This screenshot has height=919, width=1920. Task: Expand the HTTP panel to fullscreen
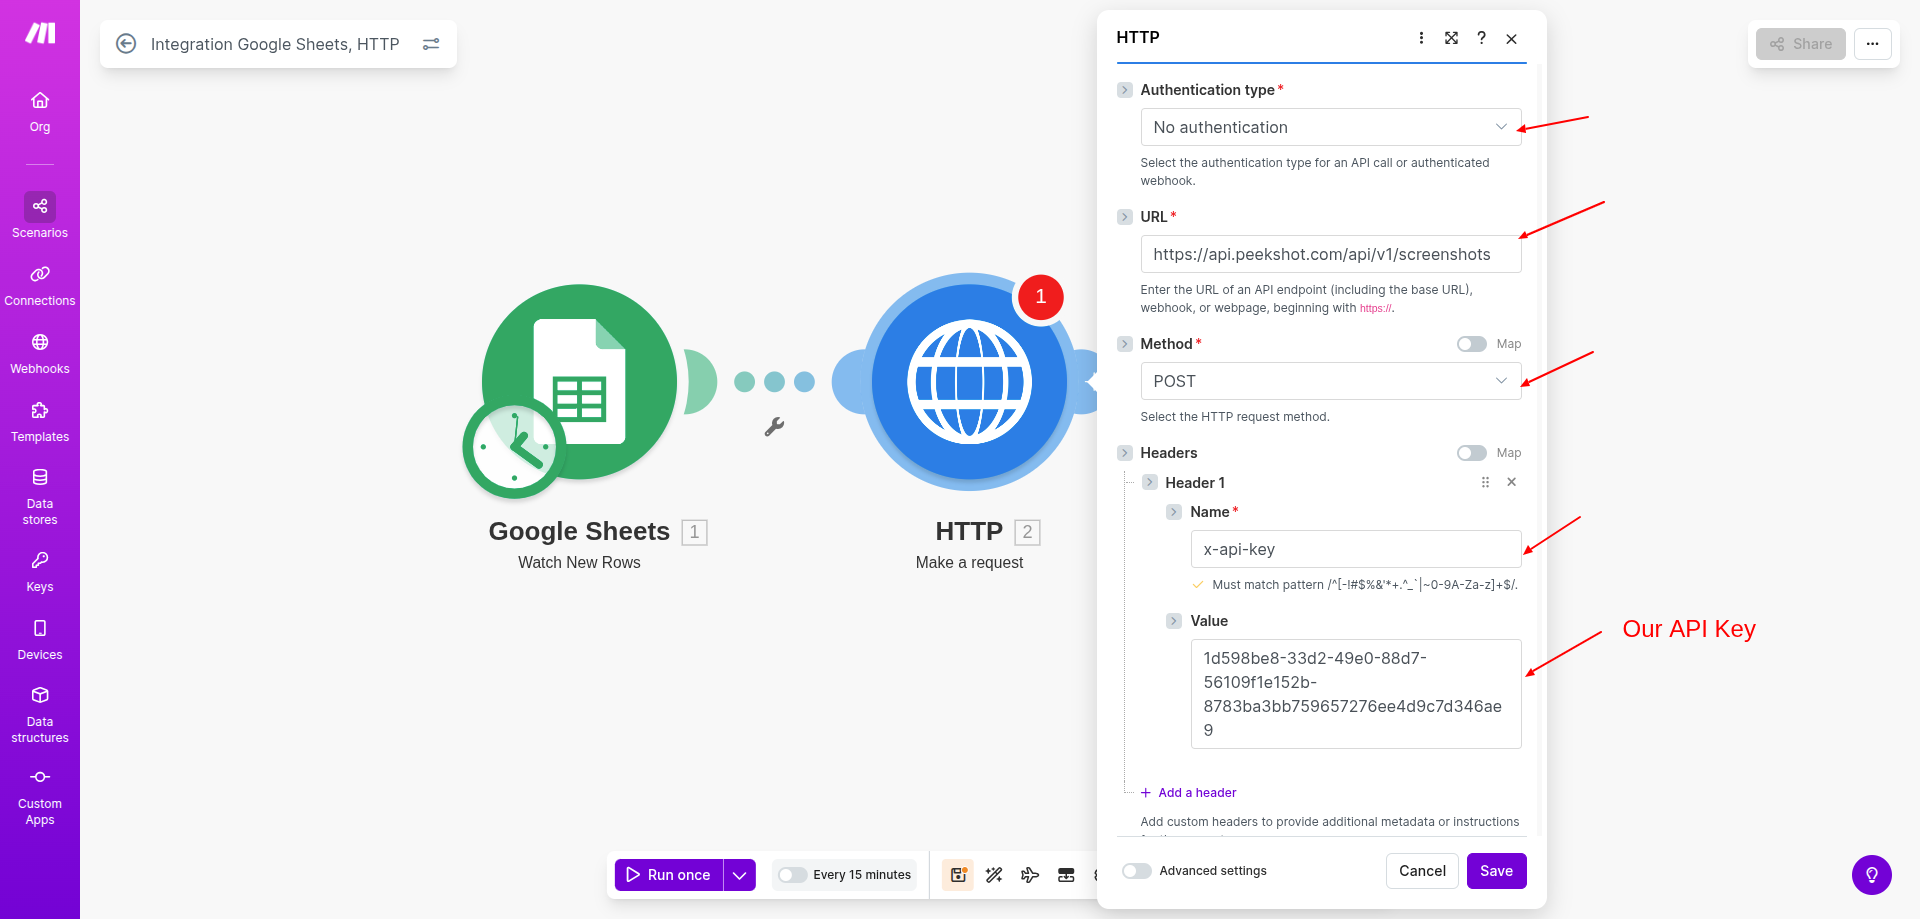point(1451,38)
